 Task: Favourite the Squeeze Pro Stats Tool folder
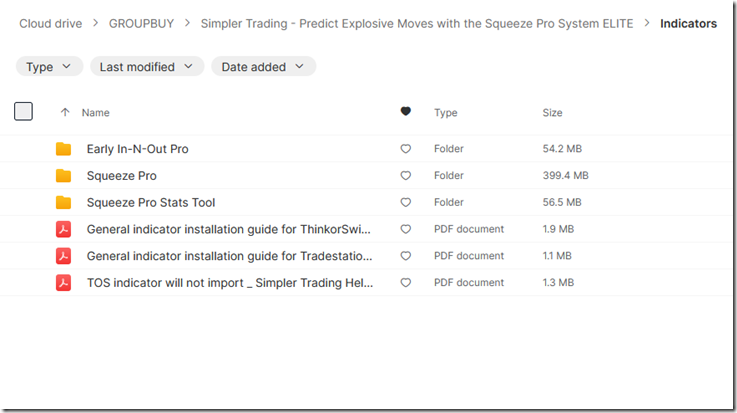[x=406, y=203]
